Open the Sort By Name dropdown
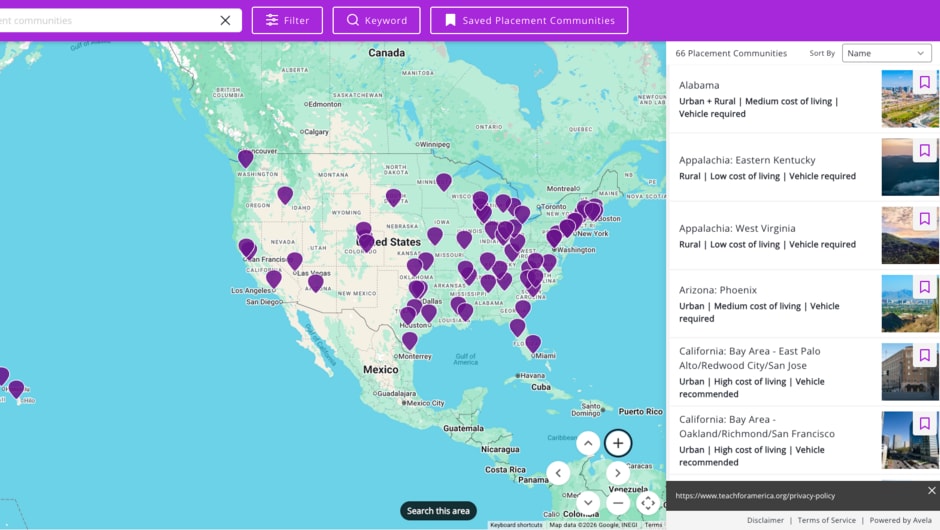 pos(887,53)
